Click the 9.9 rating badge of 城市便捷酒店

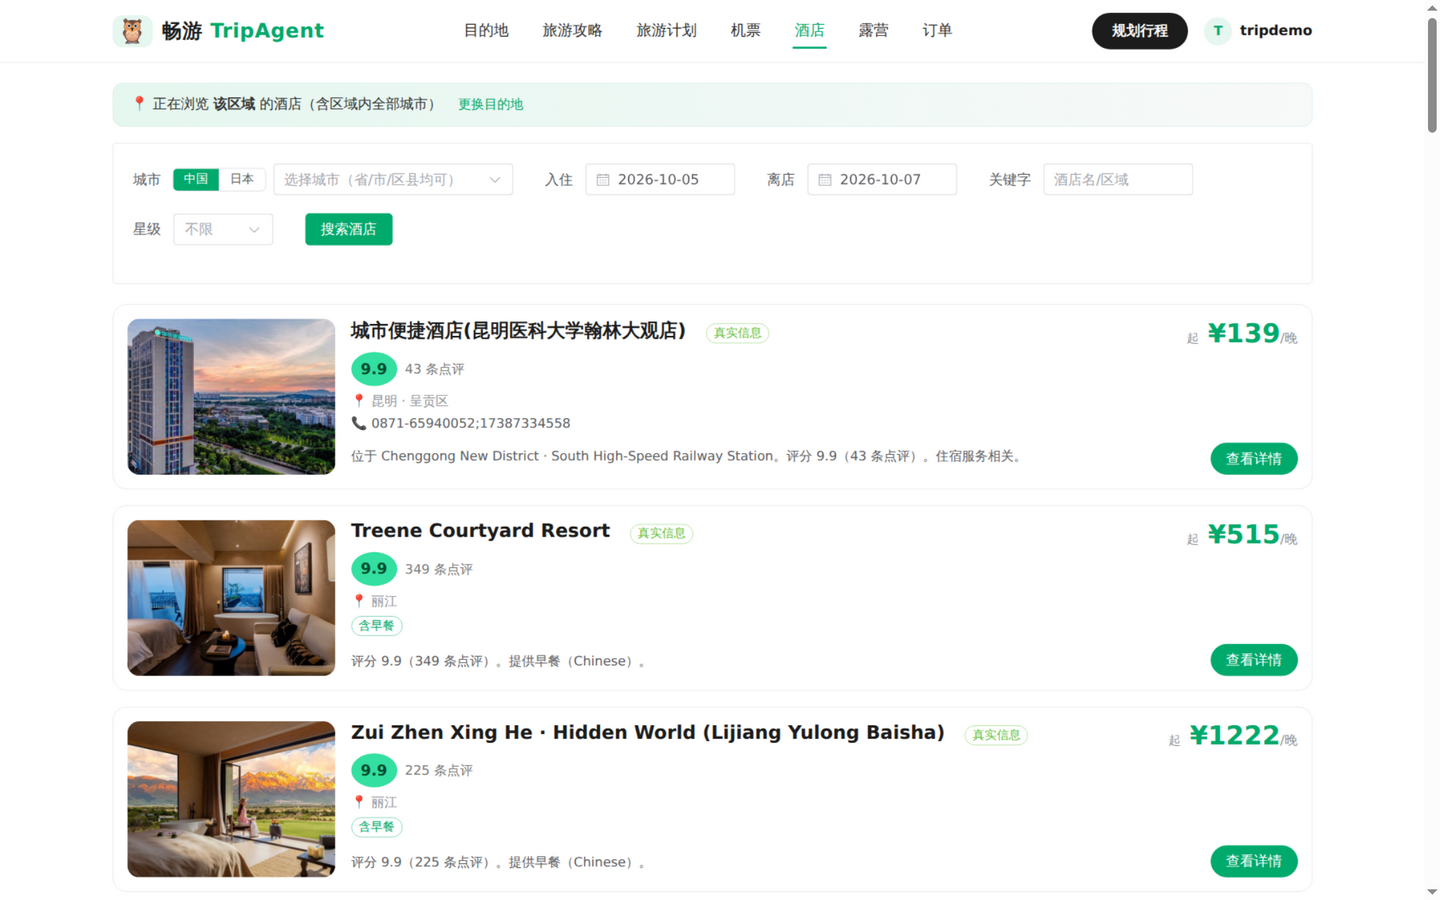pos(374,369)
